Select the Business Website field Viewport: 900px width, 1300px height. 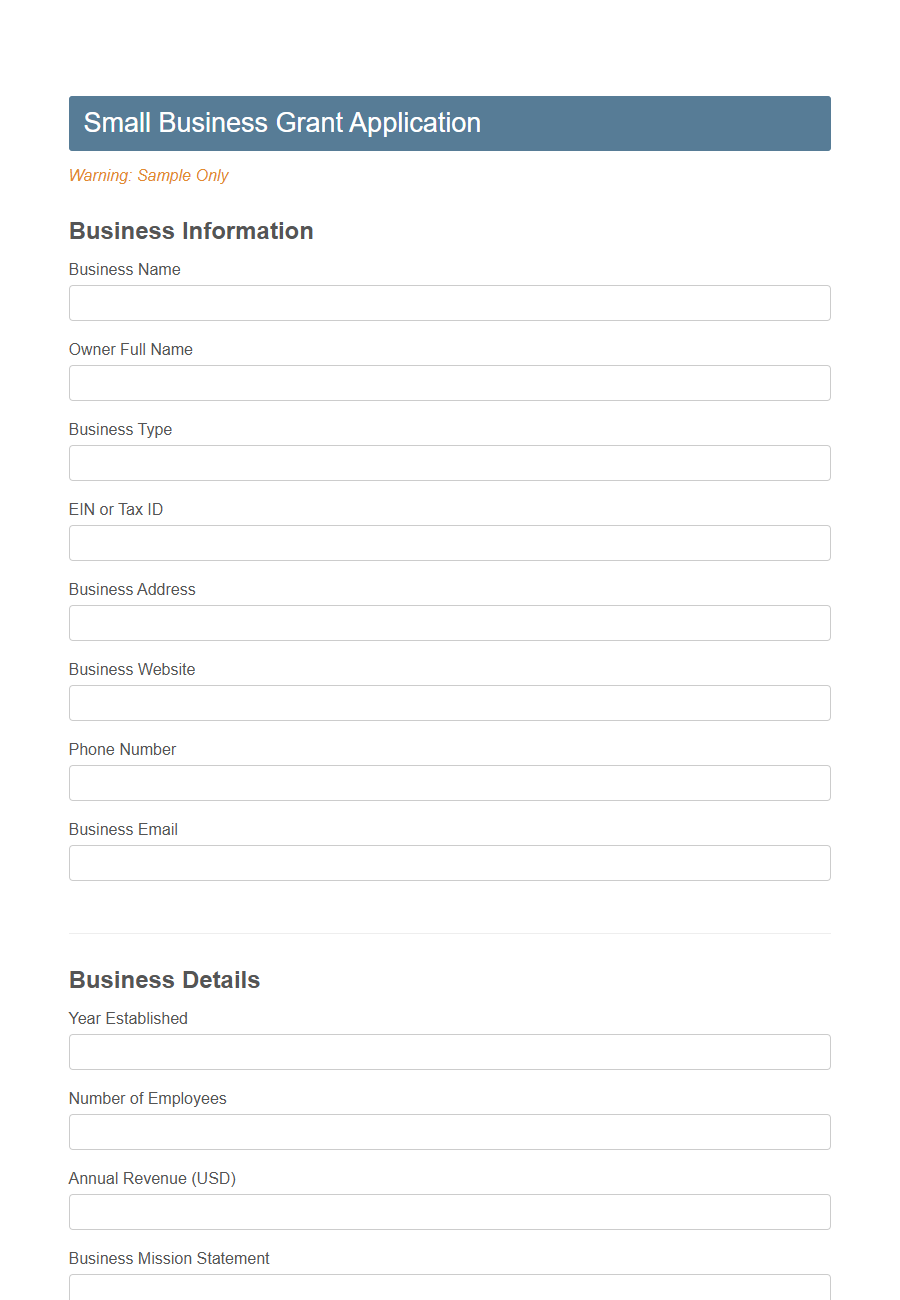[x=449, y=703]
